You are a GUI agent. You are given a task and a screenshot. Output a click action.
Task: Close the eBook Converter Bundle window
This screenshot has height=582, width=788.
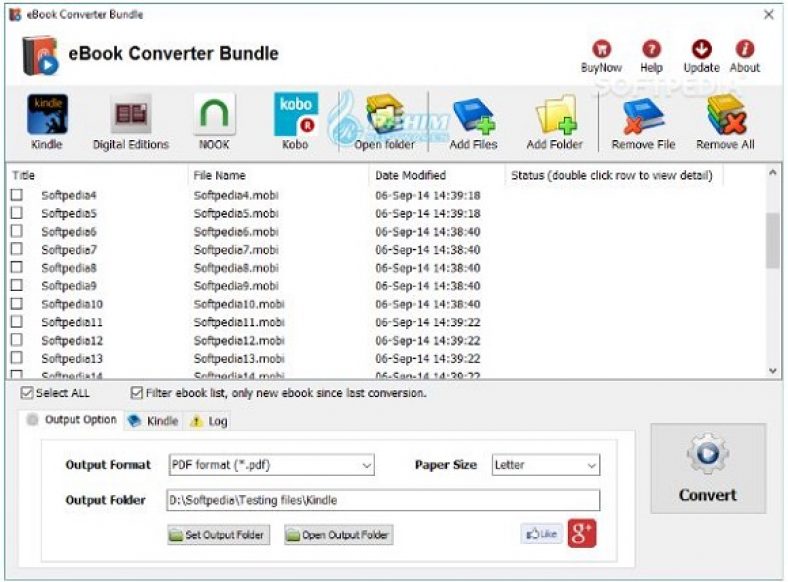pyautogui.click(x=769, y=15)
